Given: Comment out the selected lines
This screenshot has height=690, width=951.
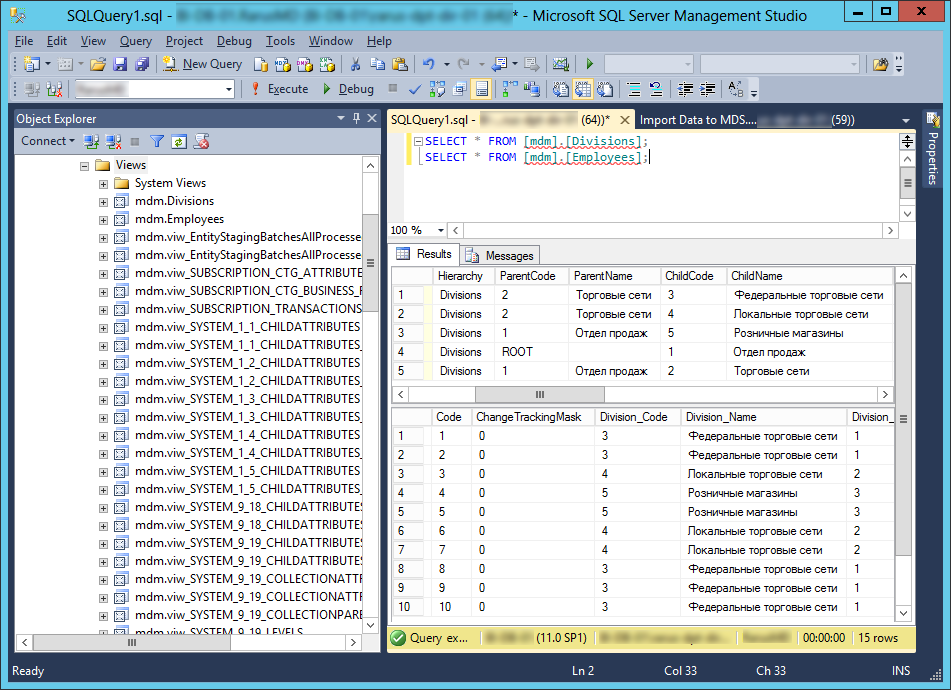Looking at the screenshot, I should pyautogui.click(x=634, y=89).
